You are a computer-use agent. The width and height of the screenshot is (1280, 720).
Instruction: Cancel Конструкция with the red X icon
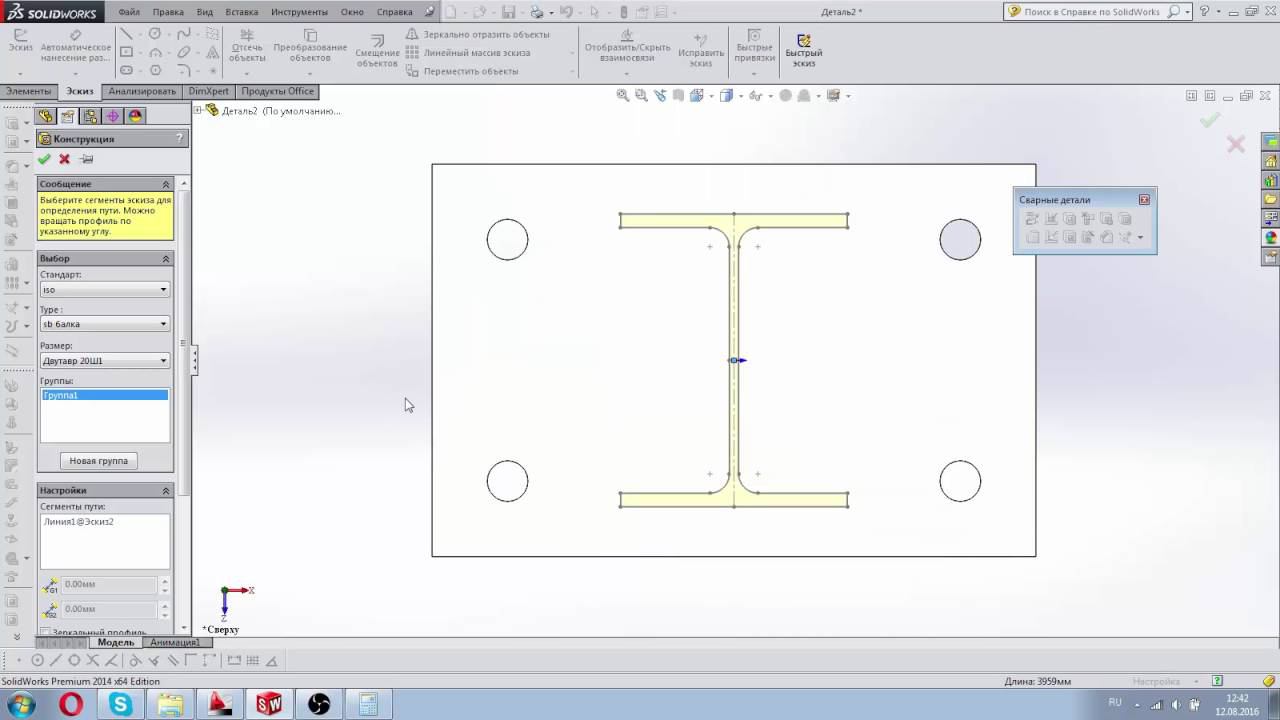point(65,159)
